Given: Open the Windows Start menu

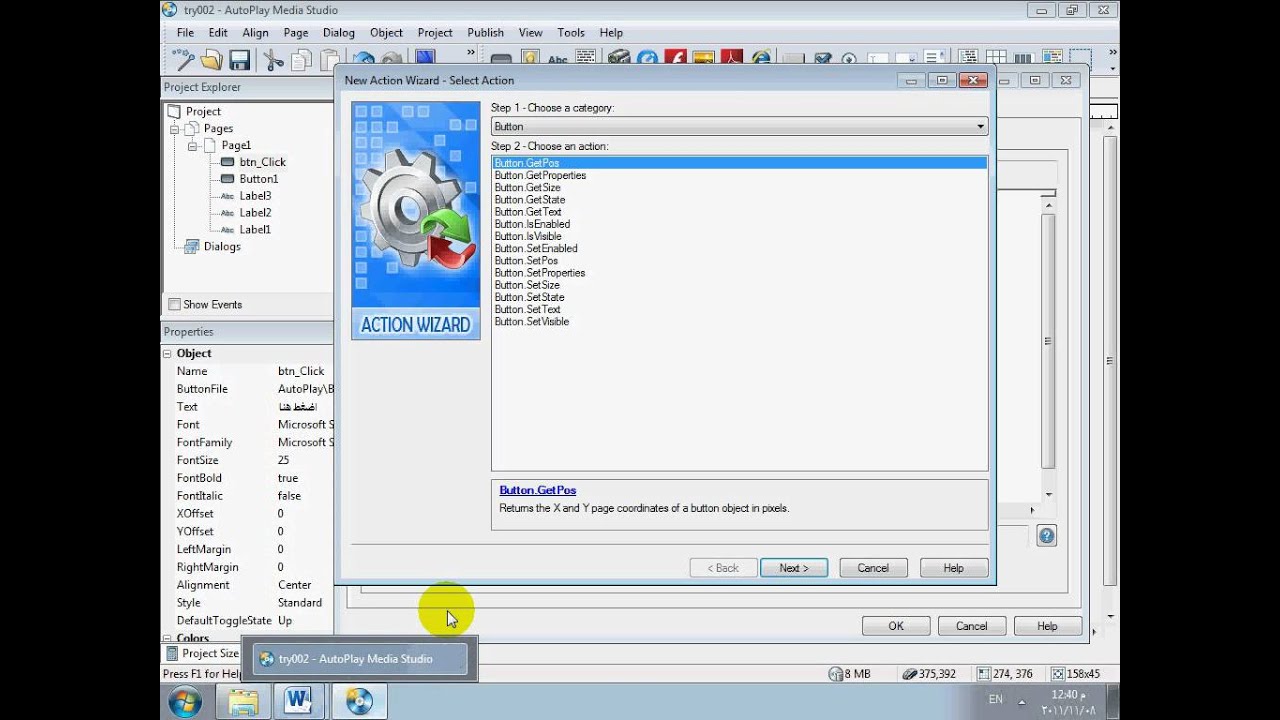Looking at the screenshot, I should click(x=184, y=702).
